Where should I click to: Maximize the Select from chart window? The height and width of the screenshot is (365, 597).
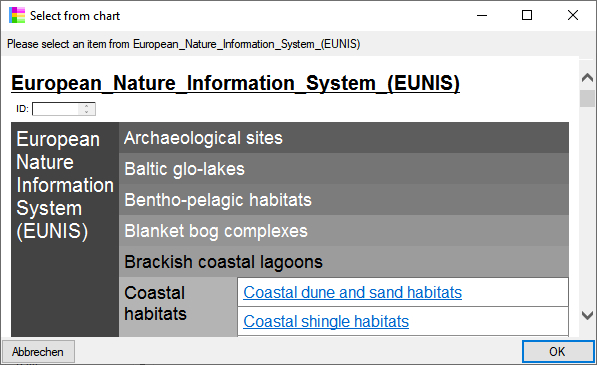[527, 16]
